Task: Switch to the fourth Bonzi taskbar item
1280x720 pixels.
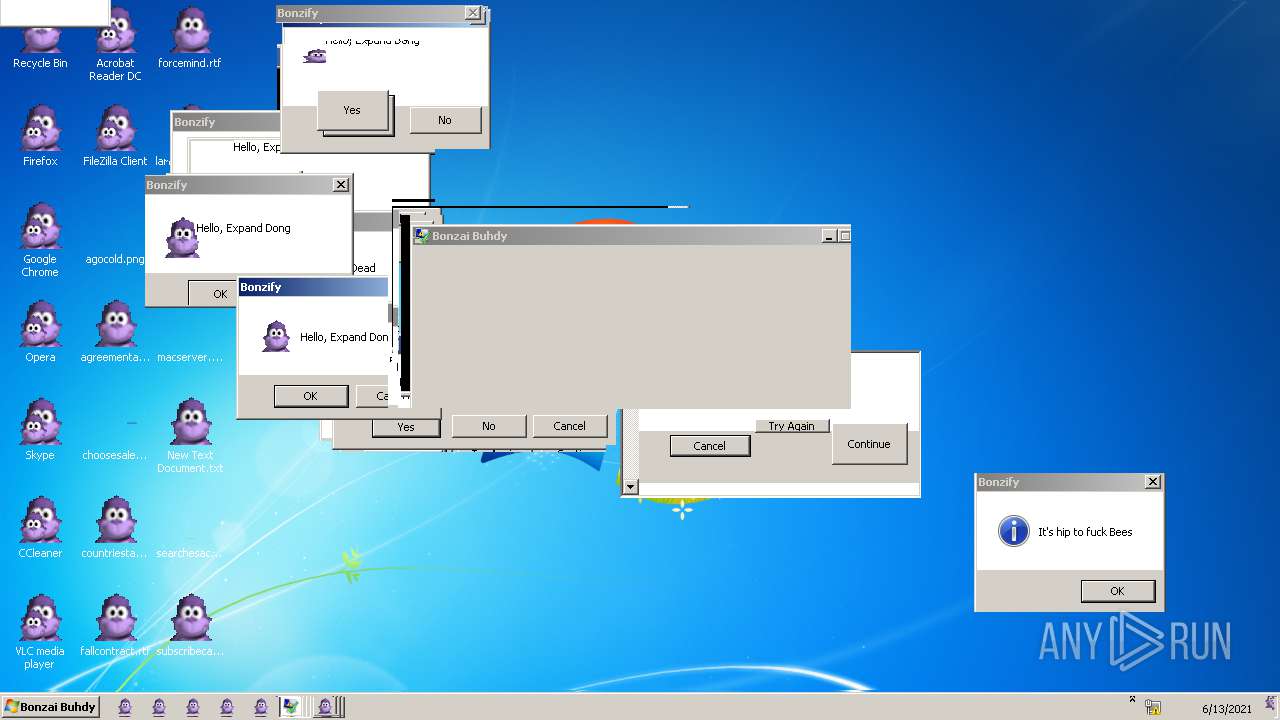Action: (227, 707)
